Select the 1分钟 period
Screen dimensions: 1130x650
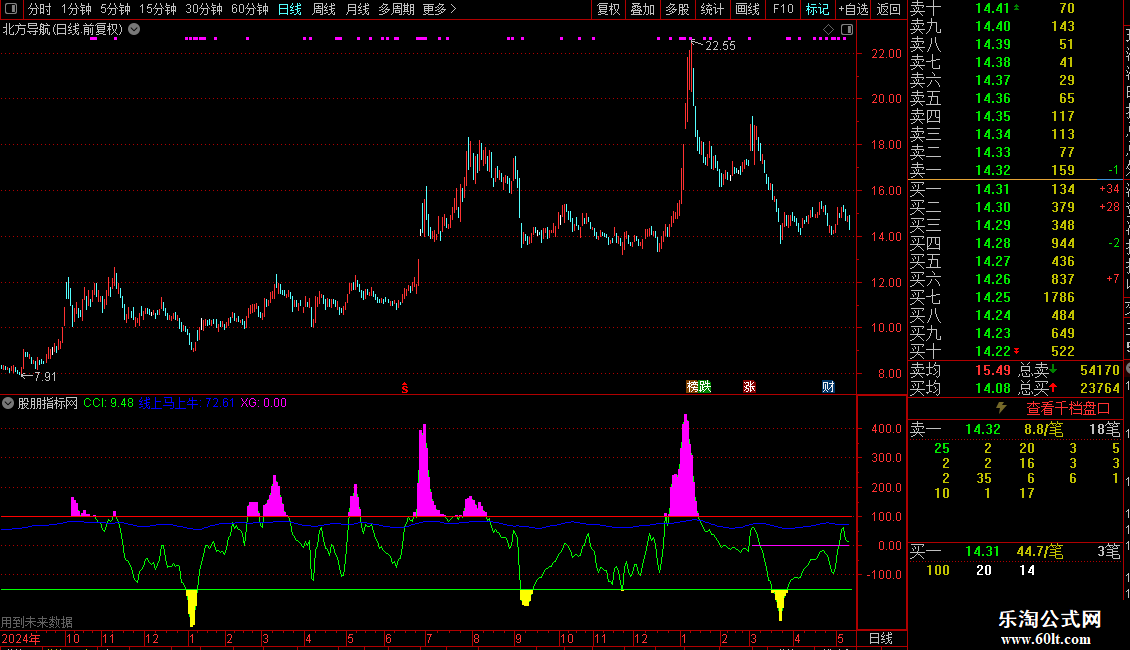click(76, 9)
